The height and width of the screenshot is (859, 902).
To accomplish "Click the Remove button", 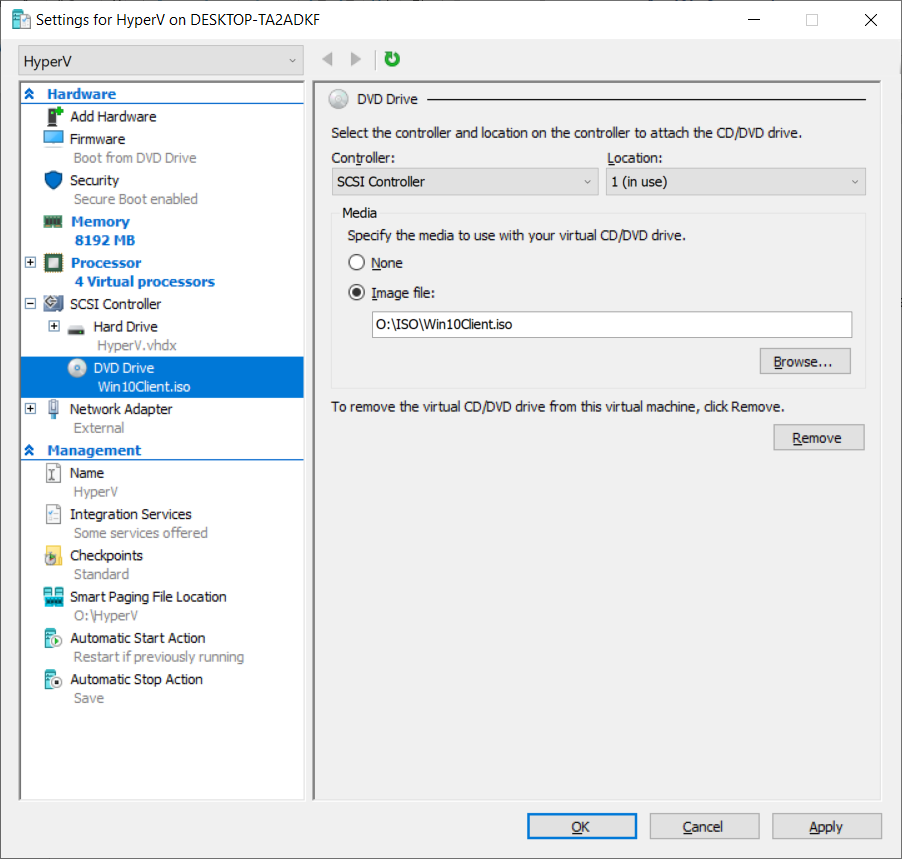I will click(818, 438).
